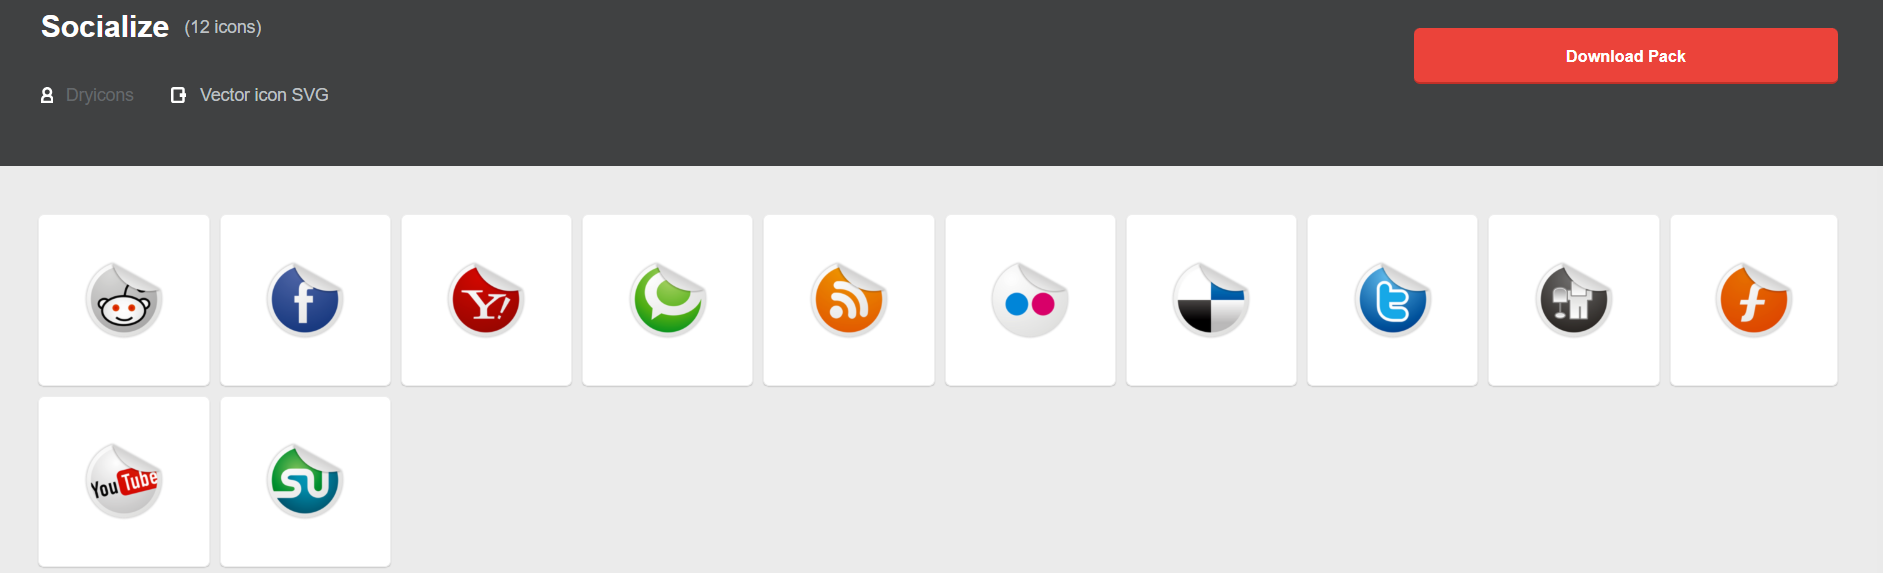Screen dimensions: 1883x573
Task: Click the author person icon
Action: 47,95
